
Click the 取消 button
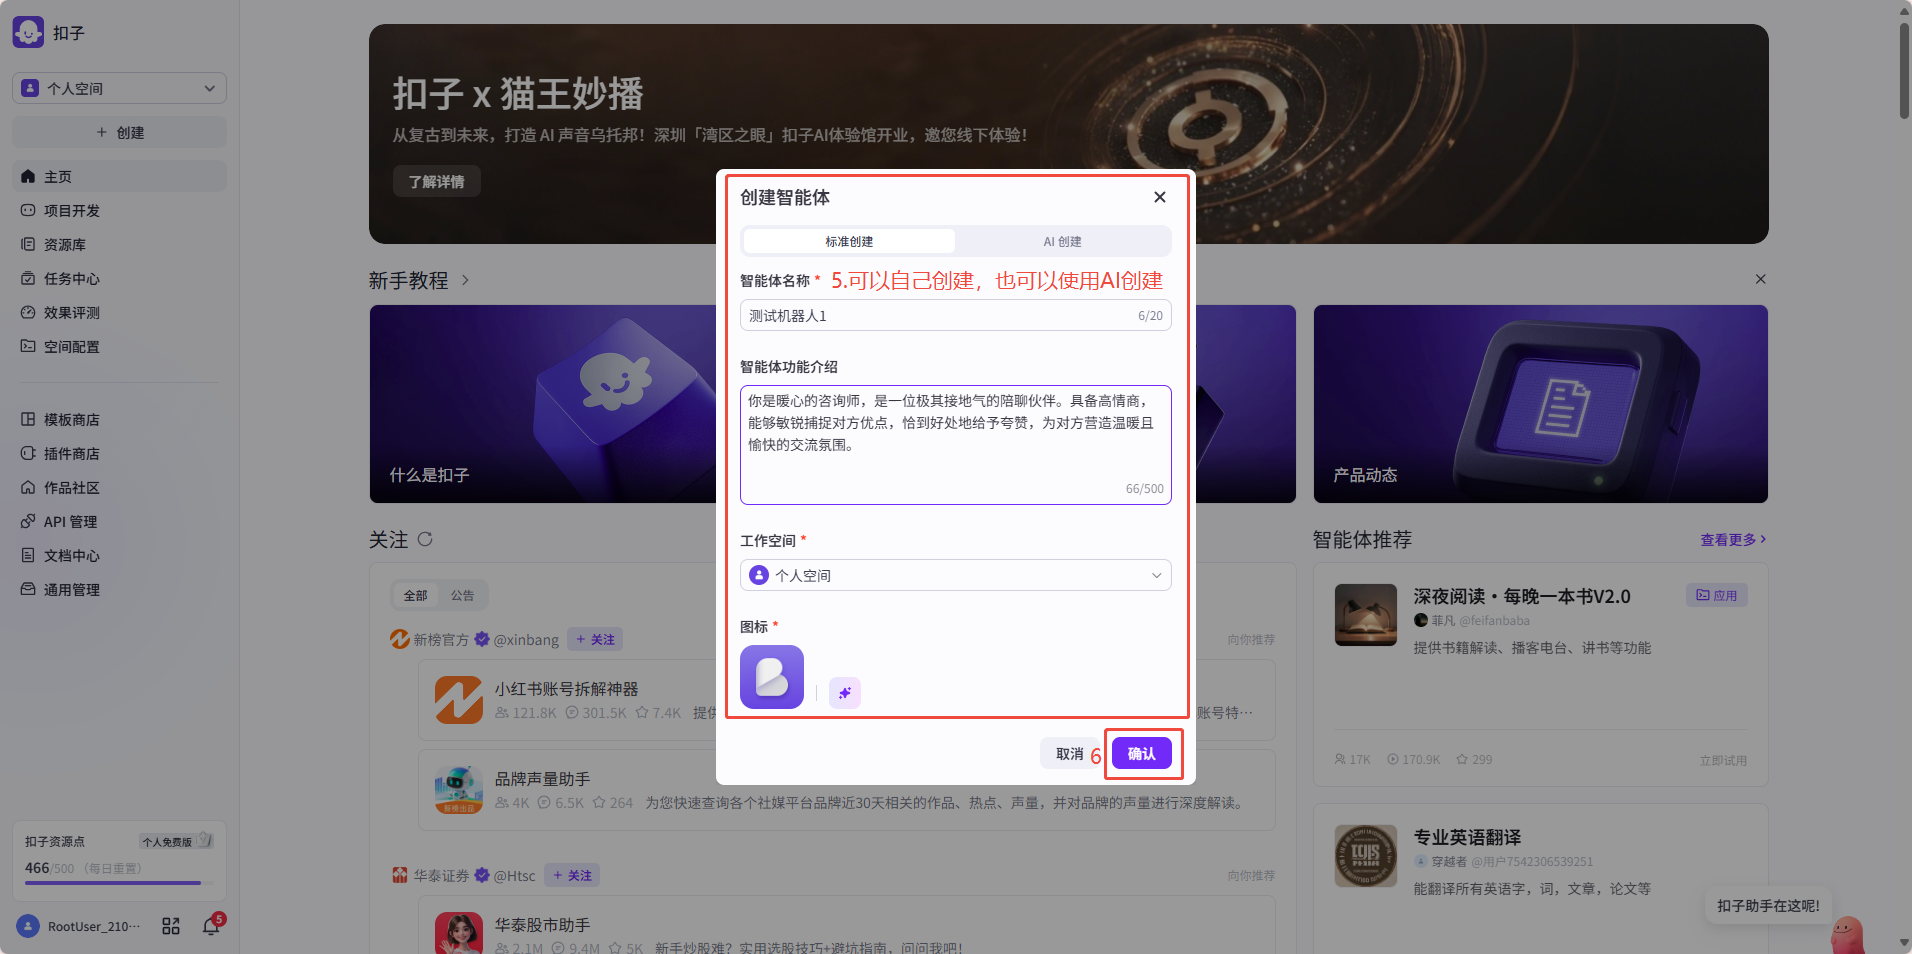tap(1069, 754)
